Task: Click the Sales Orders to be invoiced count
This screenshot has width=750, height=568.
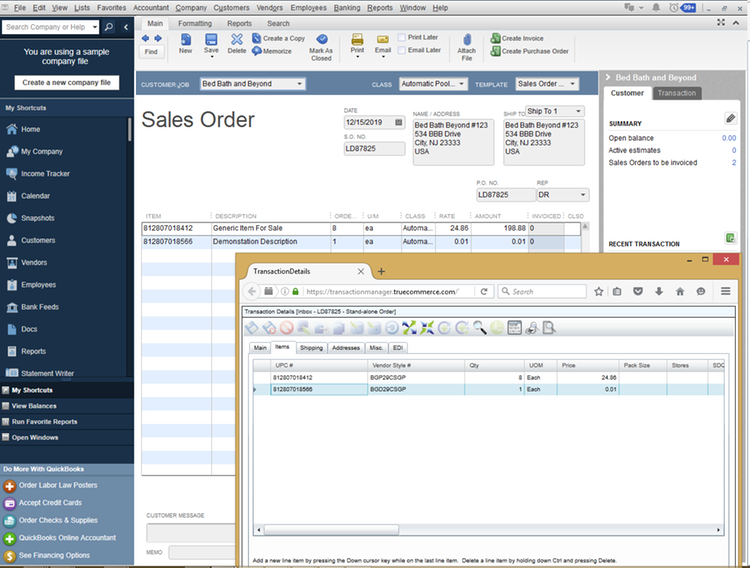Action: (x=734, y=163)
